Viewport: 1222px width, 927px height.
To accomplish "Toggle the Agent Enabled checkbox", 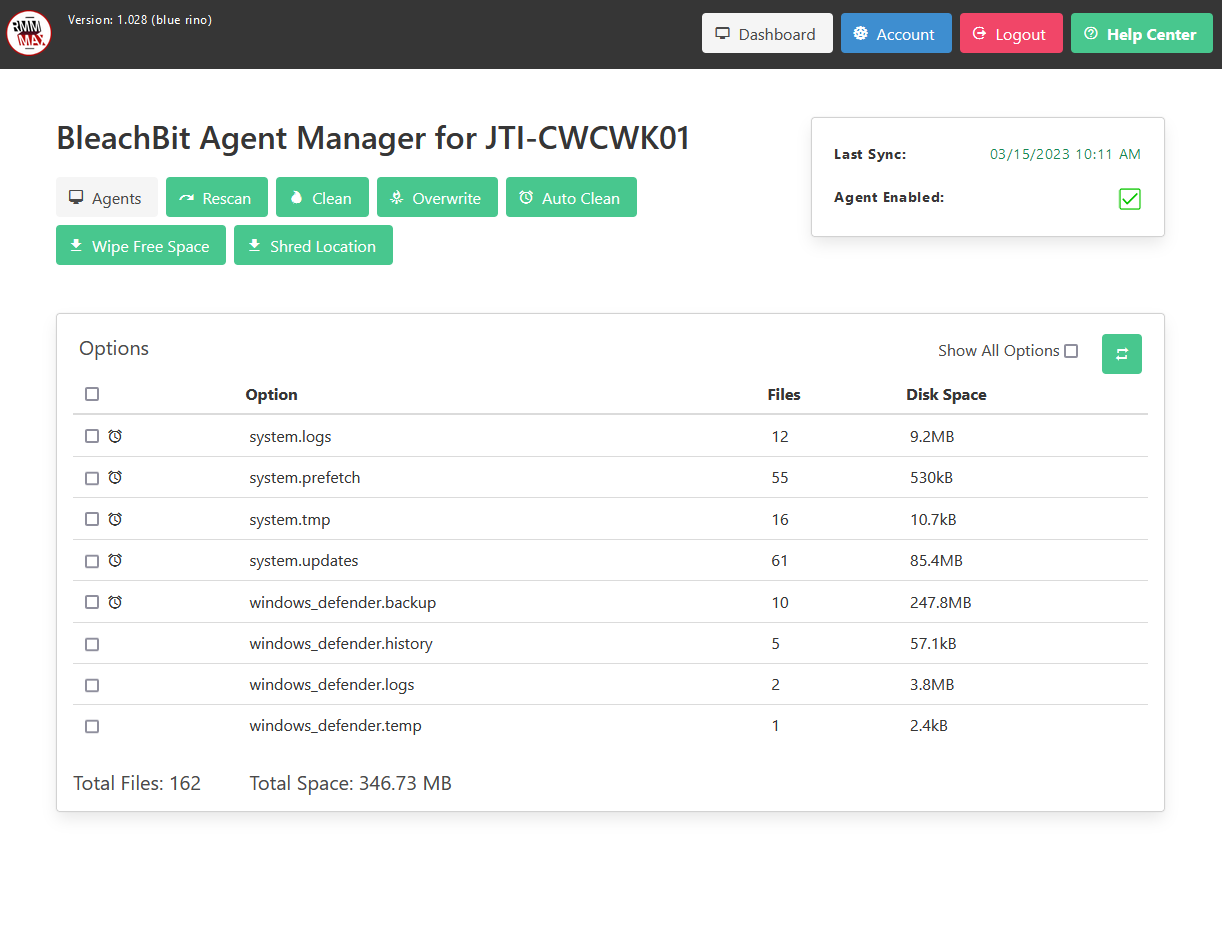I will [1129, 199].
